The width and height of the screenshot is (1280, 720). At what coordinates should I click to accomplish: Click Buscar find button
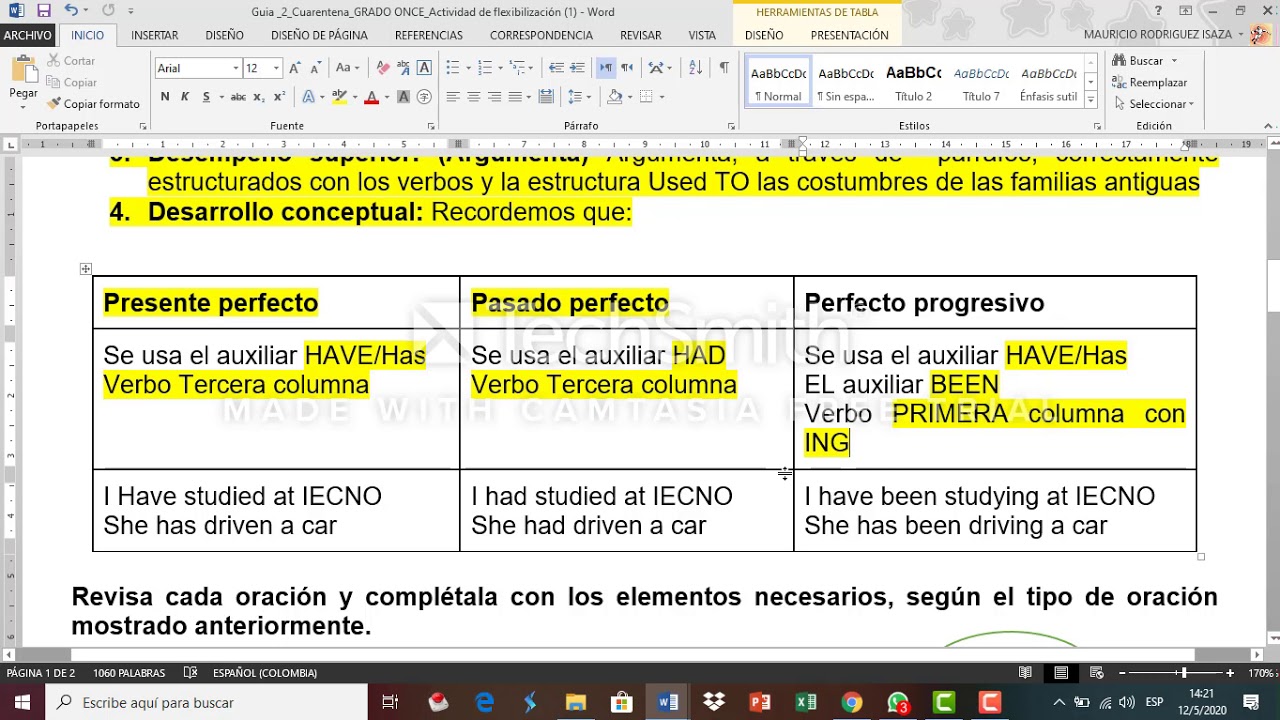click(x=1139, y=61)
